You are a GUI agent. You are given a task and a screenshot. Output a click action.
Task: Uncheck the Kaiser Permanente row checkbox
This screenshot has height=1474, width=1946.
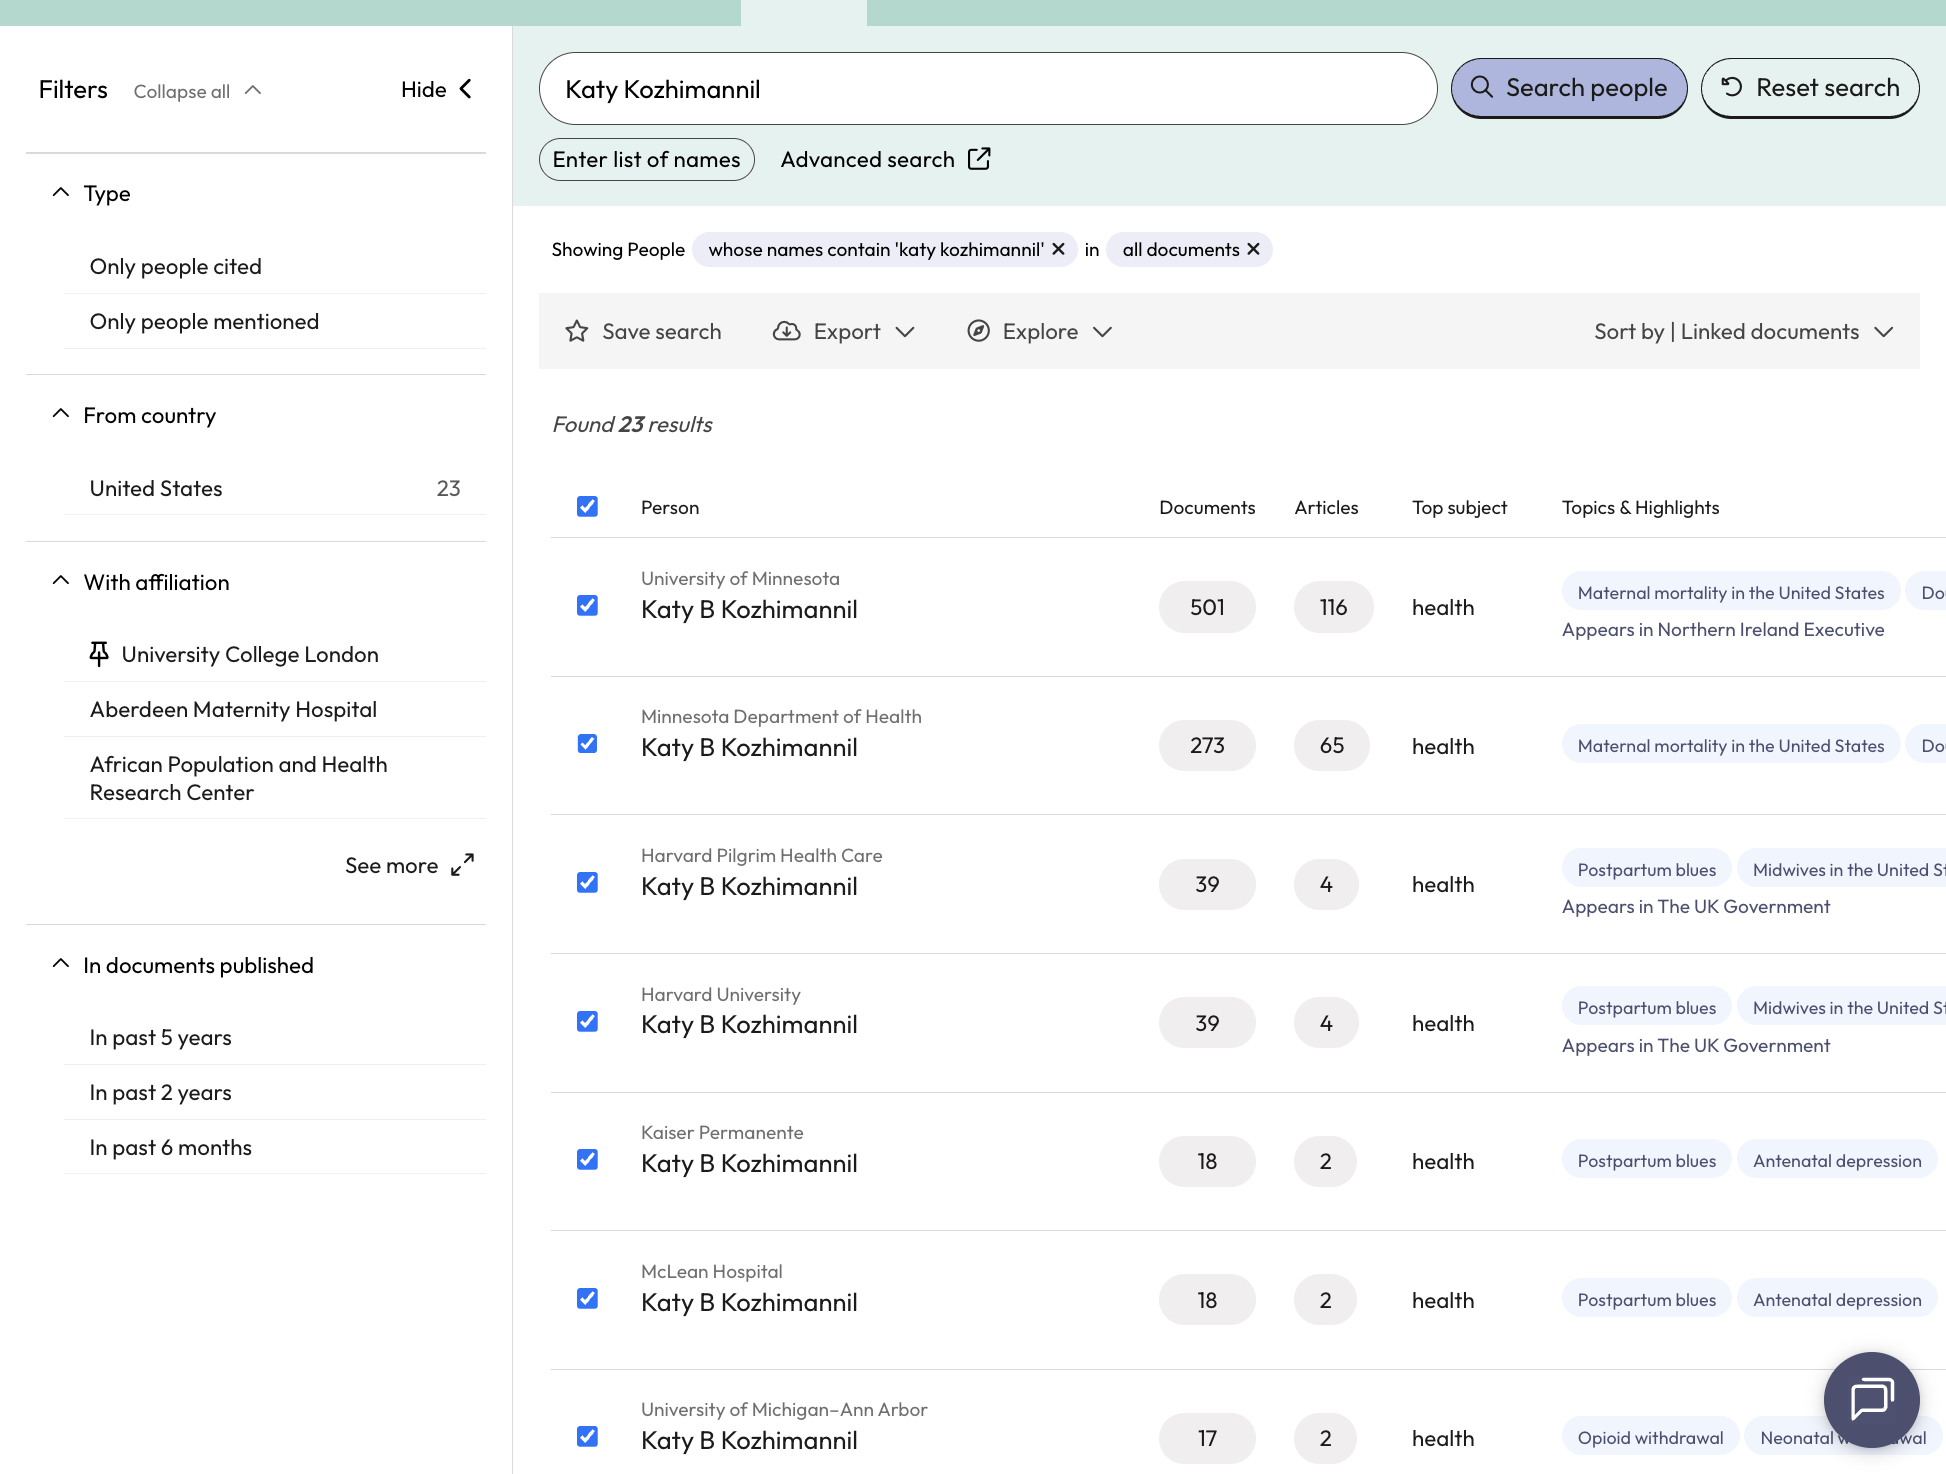click(x=587, y=1159)
